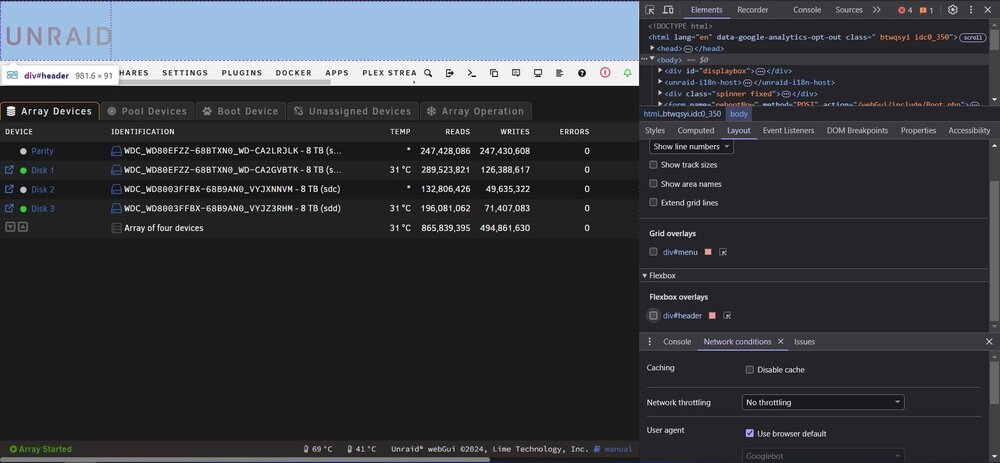1000x463 pixels.
Task: Toggle the device toolbar icon in DevTools
Action: tap(668, 10)
